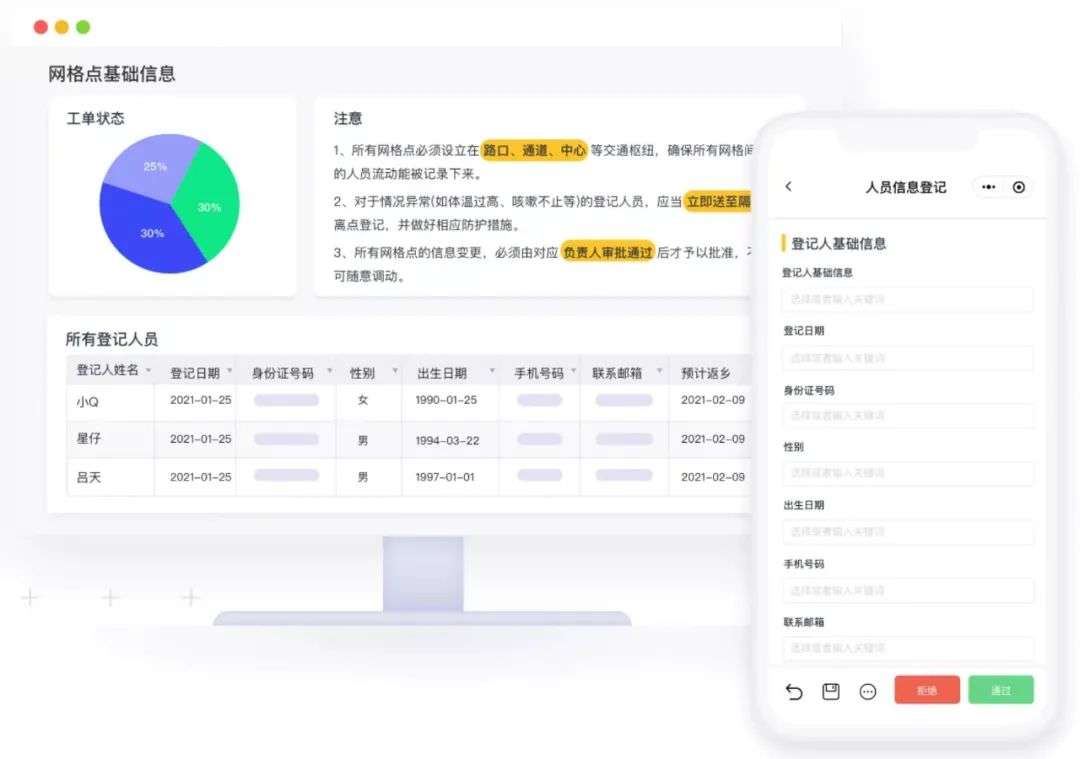Screen dimensions: 1080x759
Task: Open the 身份证号码 column filter arrow
Action: [329, 371]
